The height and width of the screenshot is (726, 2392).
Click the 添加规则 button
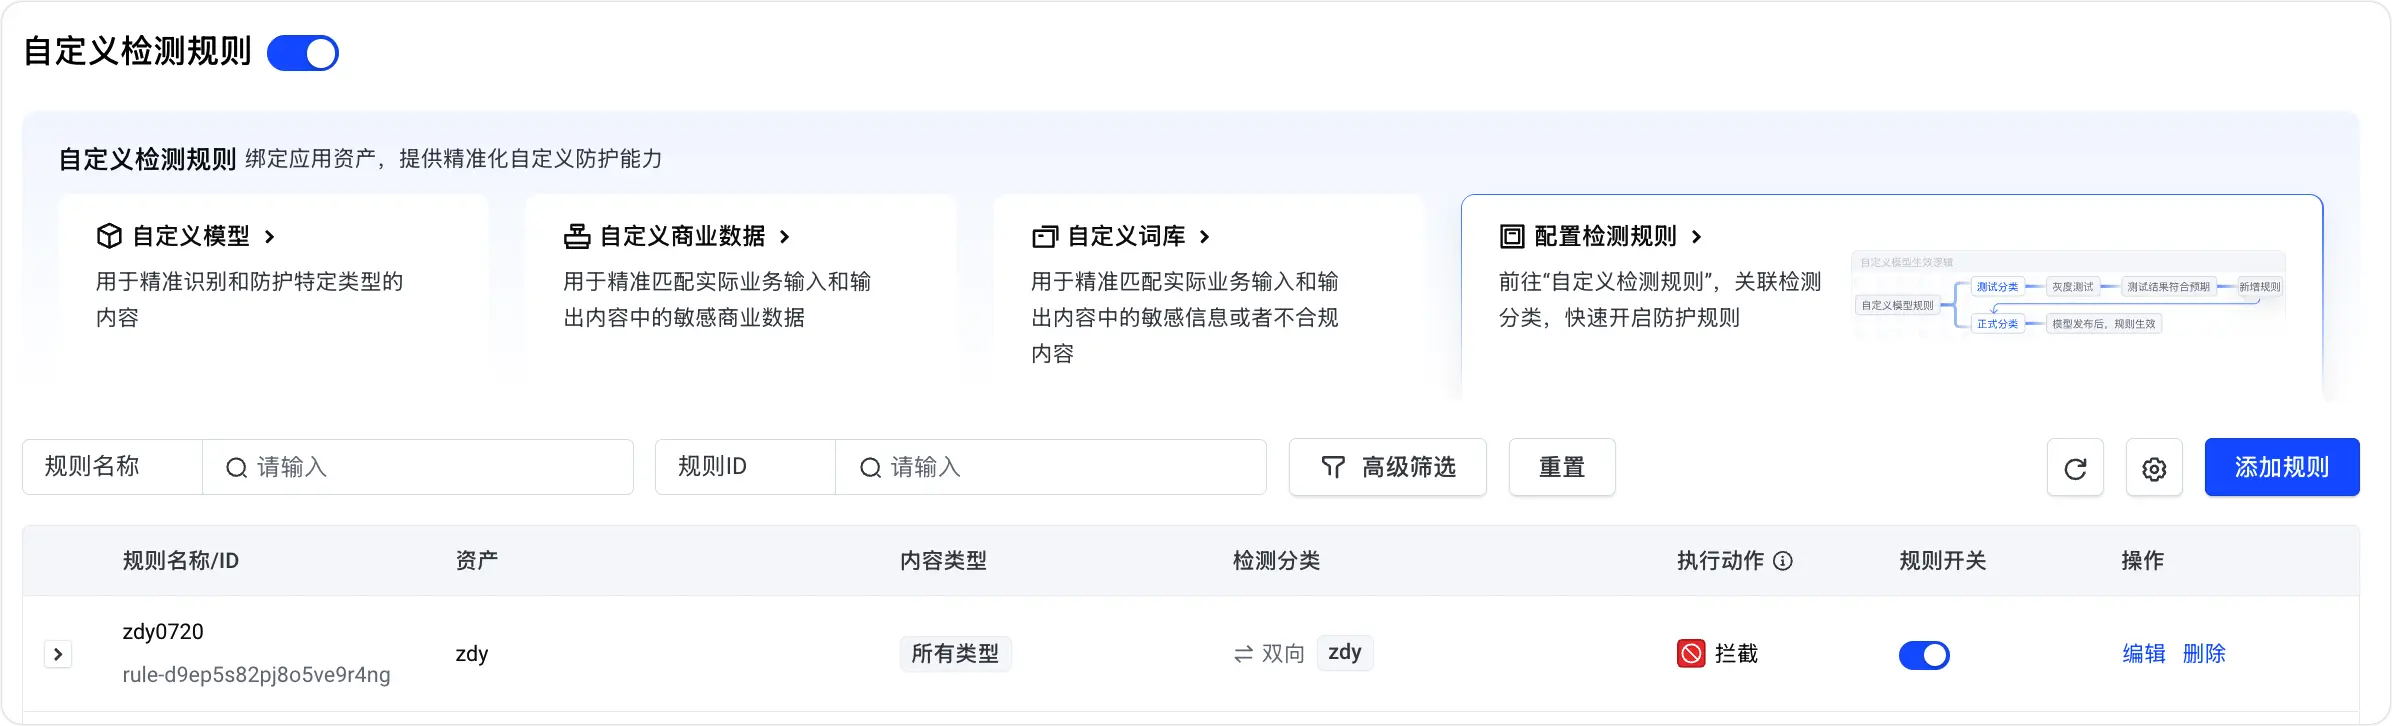point(2282,467)
